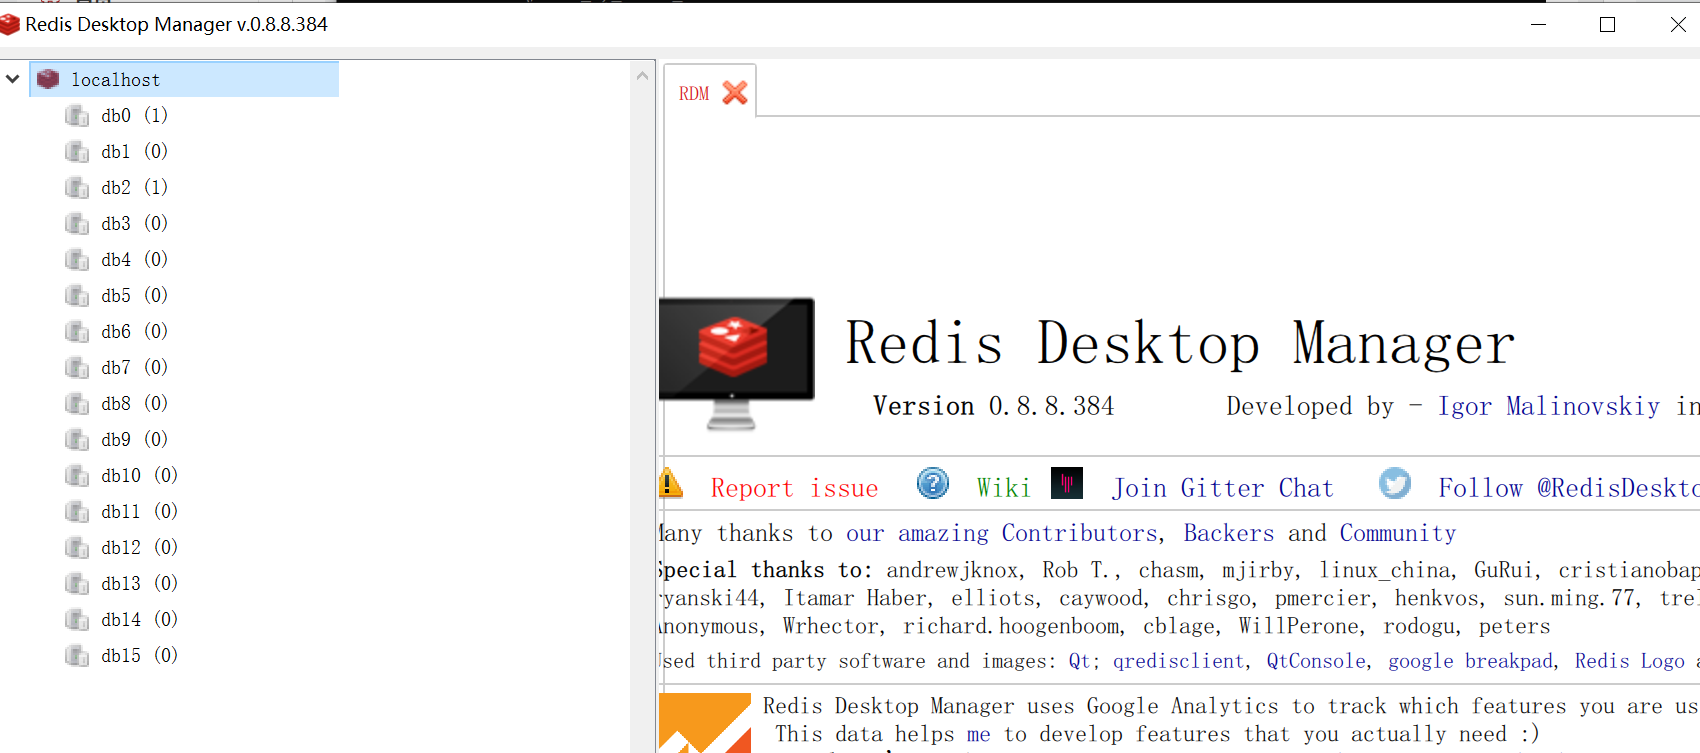Open the Wiki link
This screenshot has width=1700, height=753.
point(1003,488)
